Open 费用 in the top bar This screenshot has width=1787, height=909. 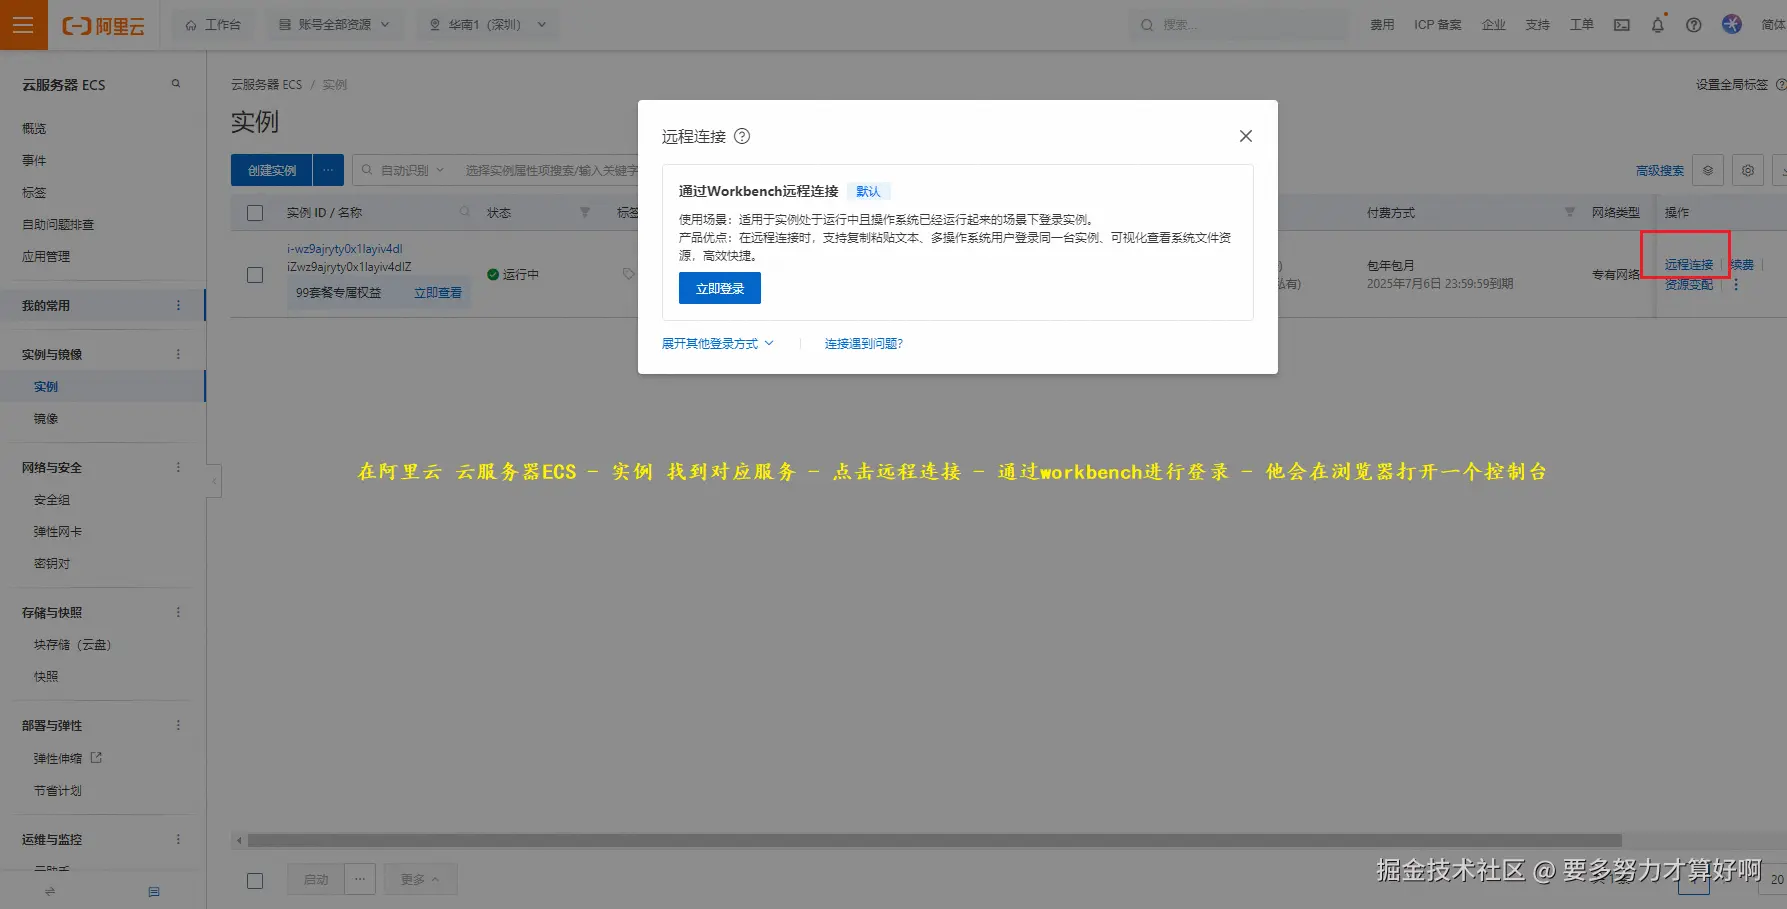click(1382, 25)
